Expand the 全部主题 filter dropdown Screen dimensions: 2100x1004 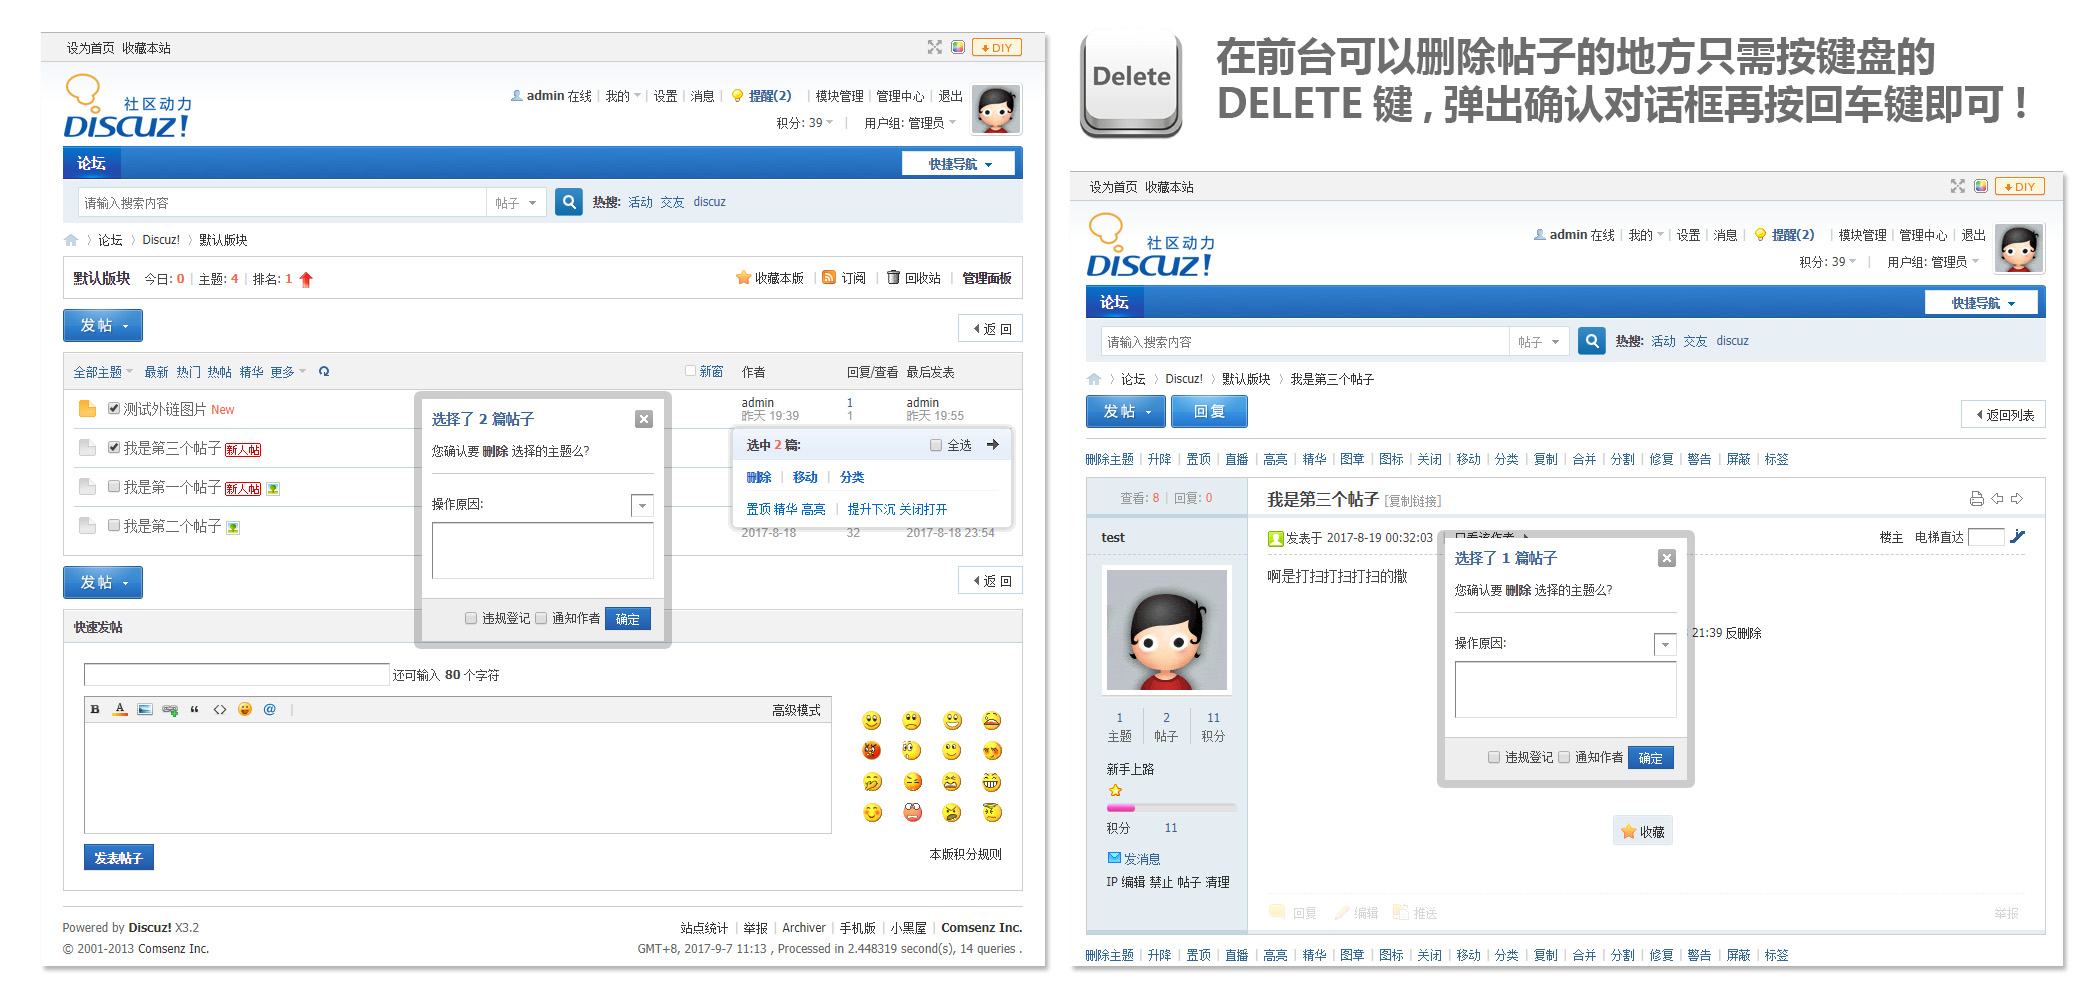coord(103,372)
